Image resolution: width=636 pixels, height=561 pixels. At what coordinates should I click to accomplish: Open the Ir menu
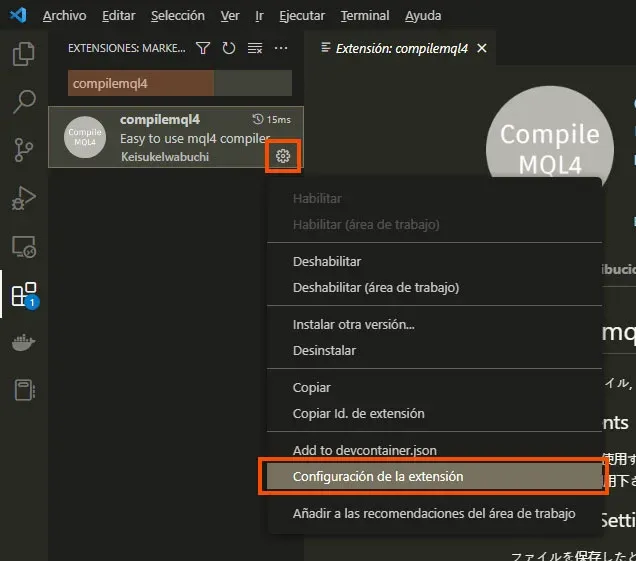pyautogui.click(x=259, y=15)
